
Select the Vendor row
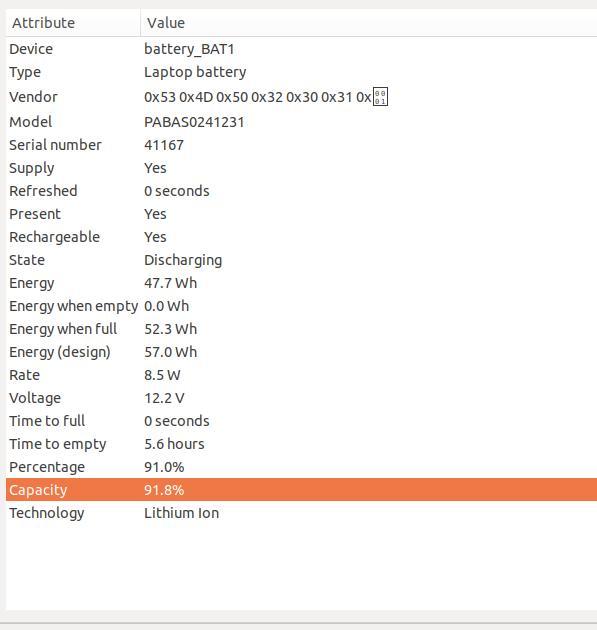pos(301,97)
